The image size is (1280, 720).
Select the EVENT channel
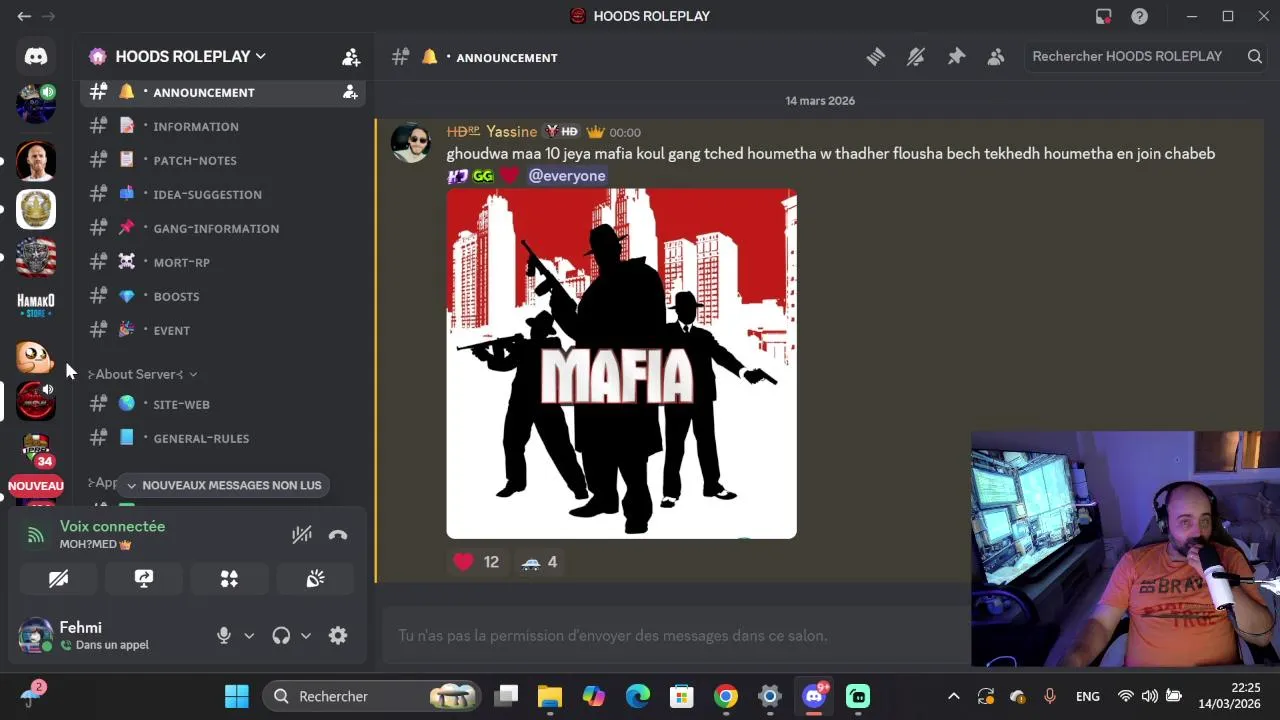coord(223,330)
